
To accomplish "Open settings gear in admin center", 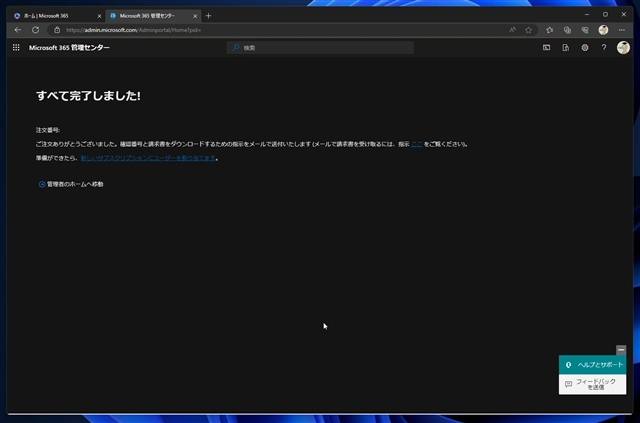I will pyautogui.click(x=584, y=48).
